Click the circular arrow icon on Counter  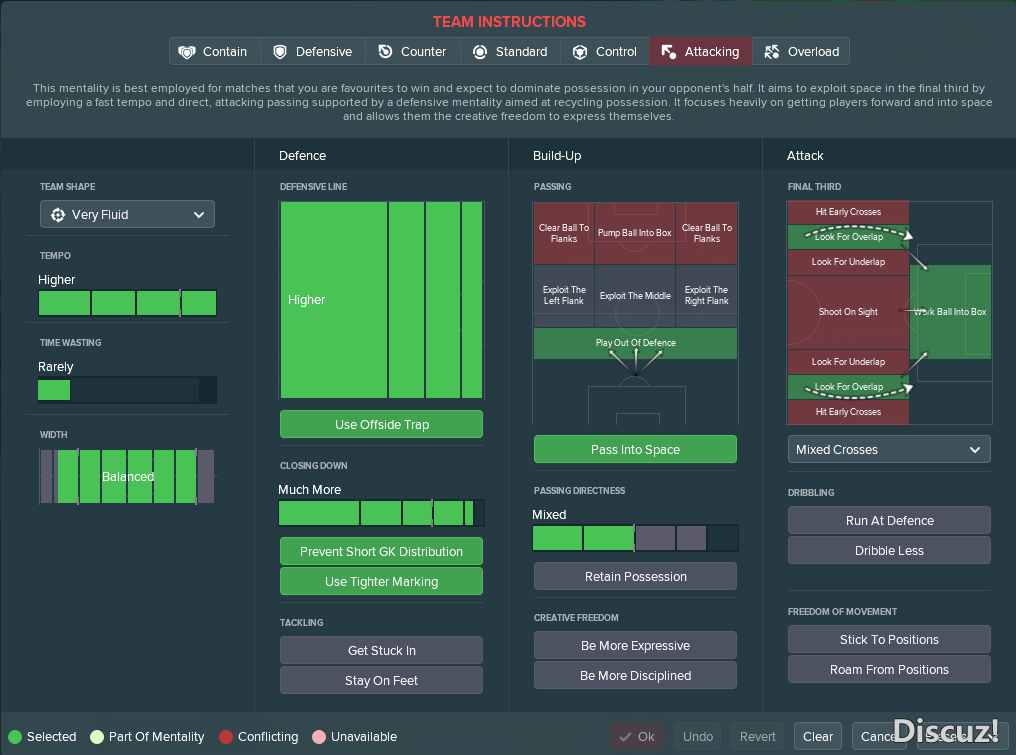(x=385, y=52)
